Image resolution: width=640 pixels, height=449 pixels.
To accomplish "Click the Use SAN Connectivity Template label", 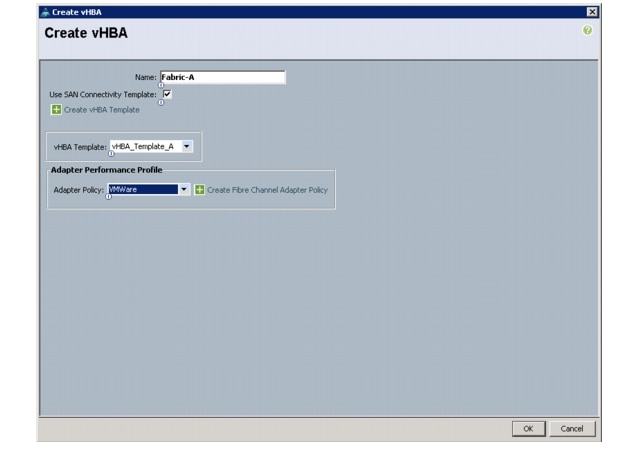I will click(x=103, y=95).
